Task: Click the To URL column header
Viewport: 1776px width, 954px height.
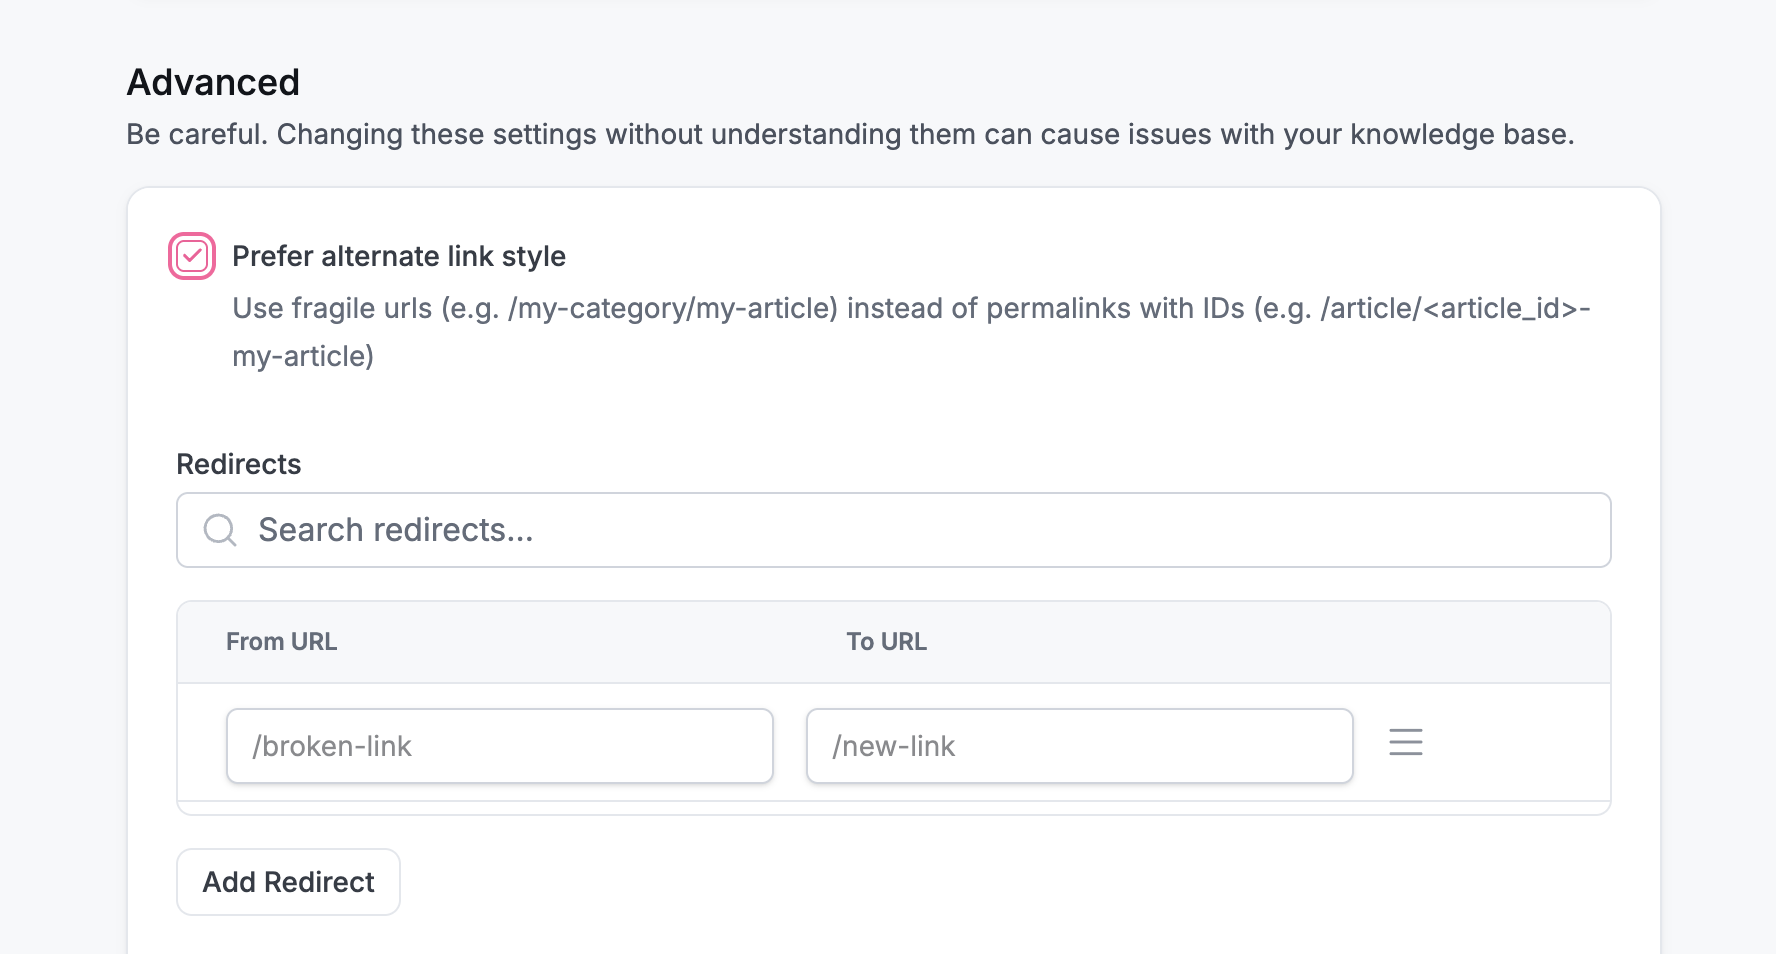Action: point(886,642)
